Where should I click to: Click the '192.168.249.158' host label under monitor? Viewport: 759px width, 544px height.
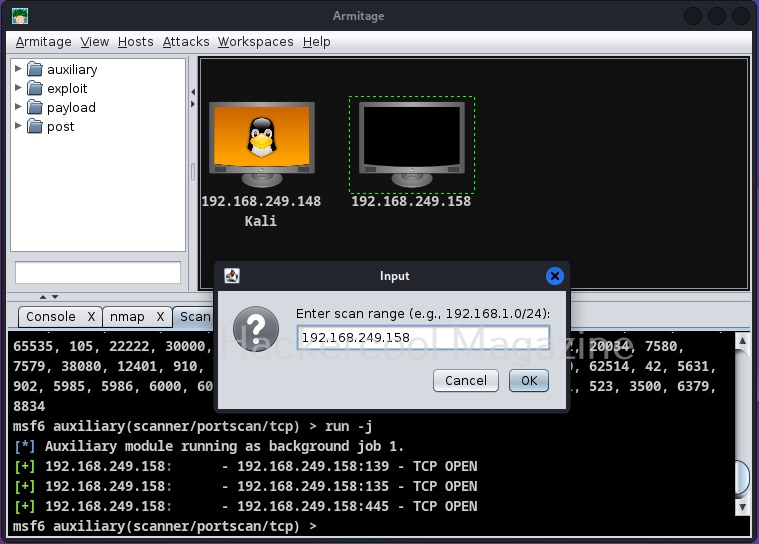[411, 201]
